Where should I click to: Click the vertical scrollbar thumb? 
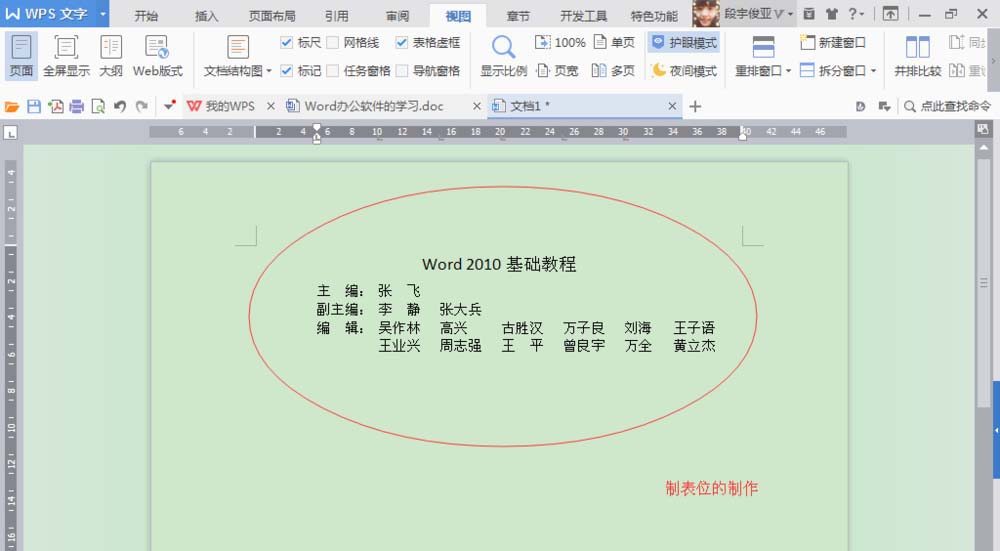tap(983, 282)
